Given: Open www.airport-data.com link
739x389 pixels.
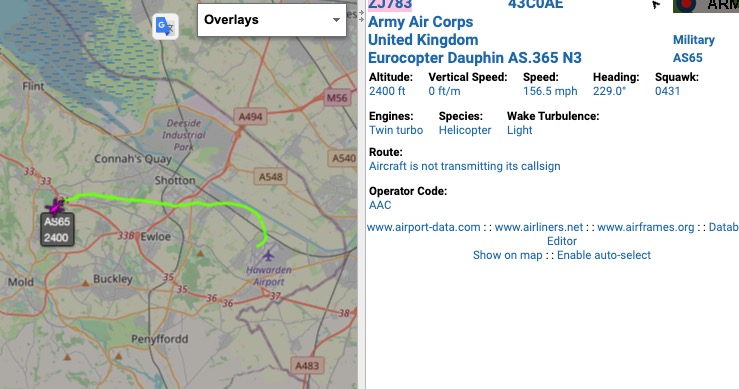Looking at the screenshot, I should pyautogui.click(x=424, y=227).
